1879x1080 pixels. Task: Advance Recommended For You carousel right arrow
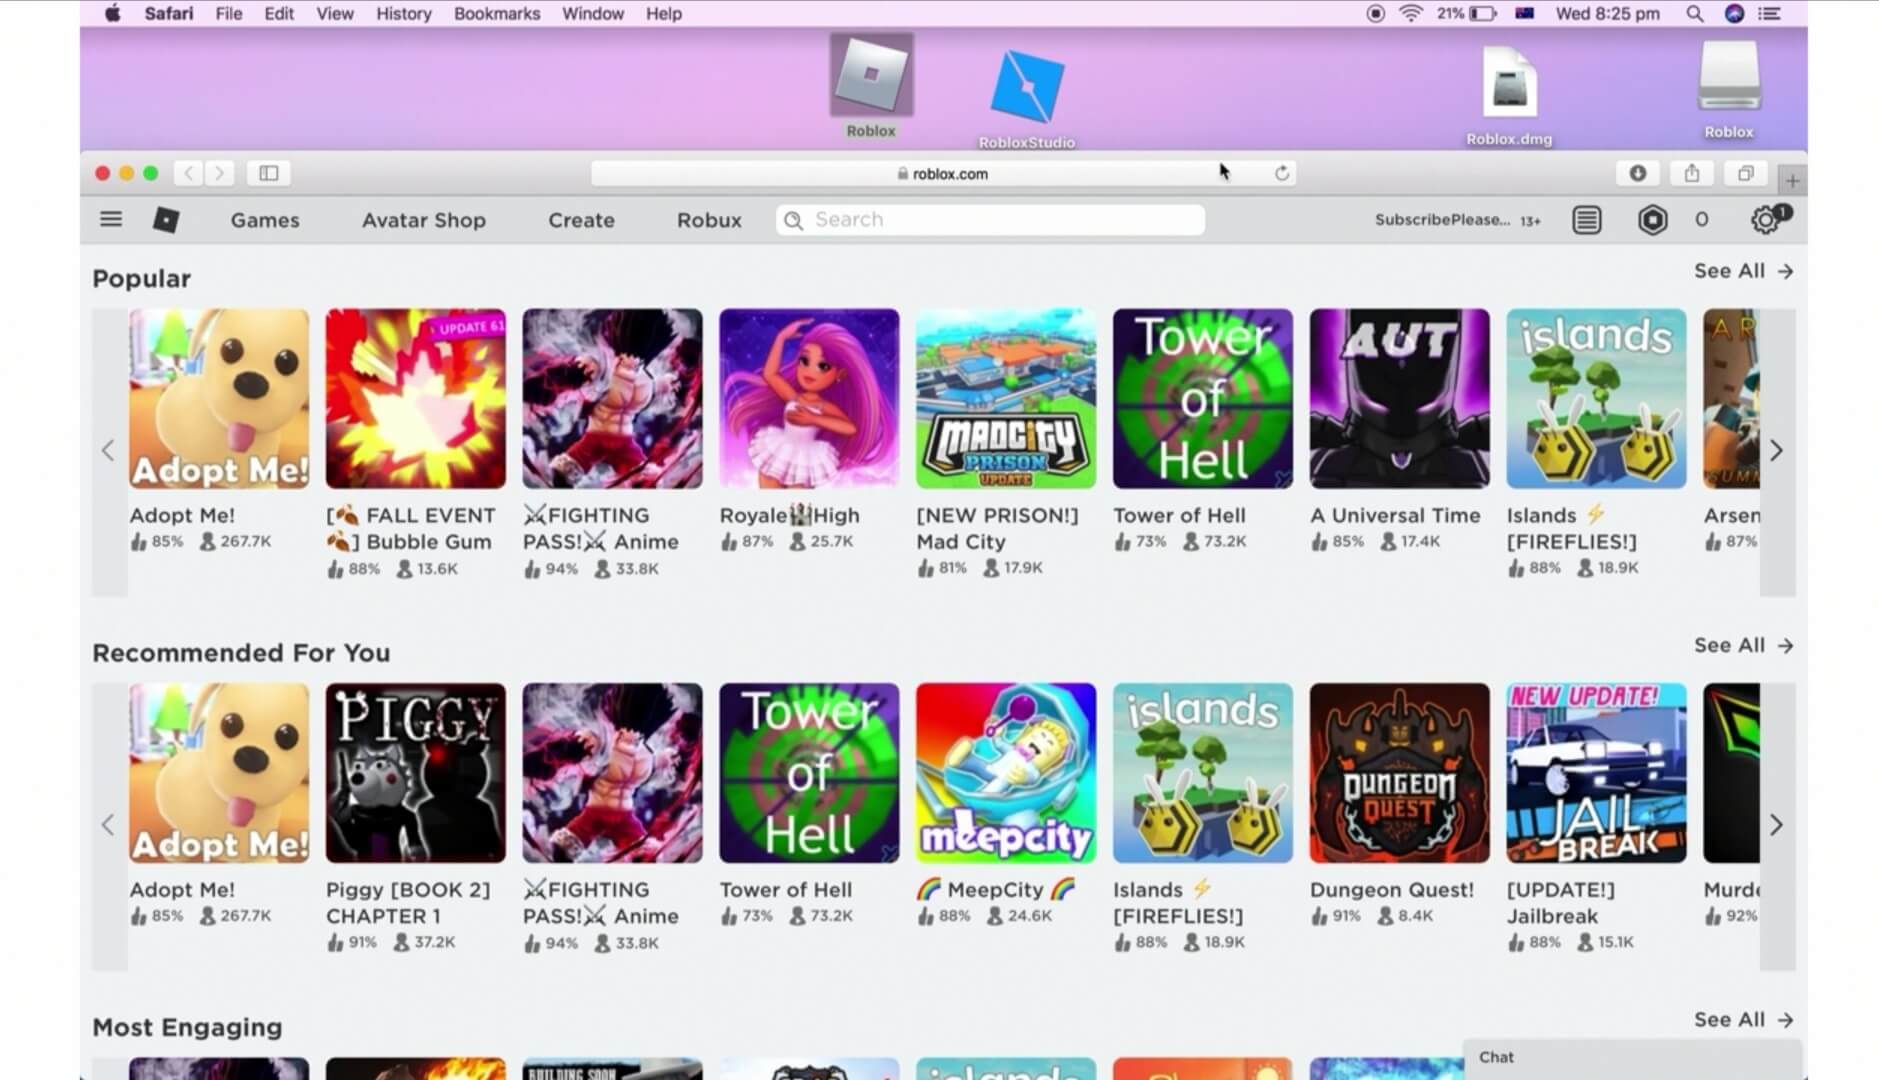1777,825
